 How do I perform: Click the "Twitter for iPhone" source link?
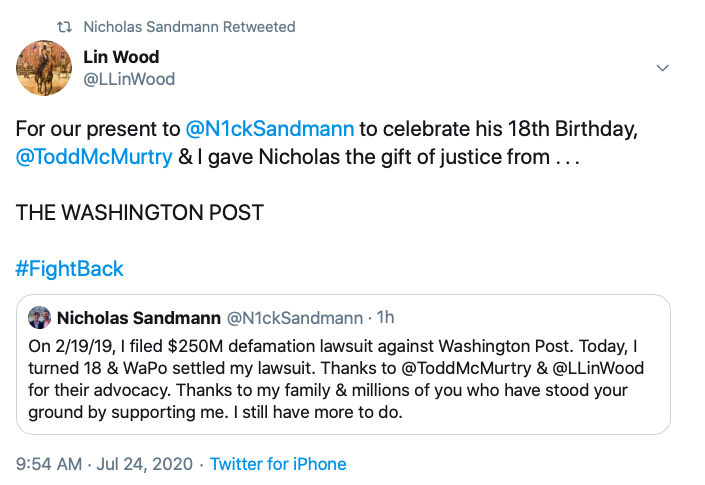[x=278, y=464]
